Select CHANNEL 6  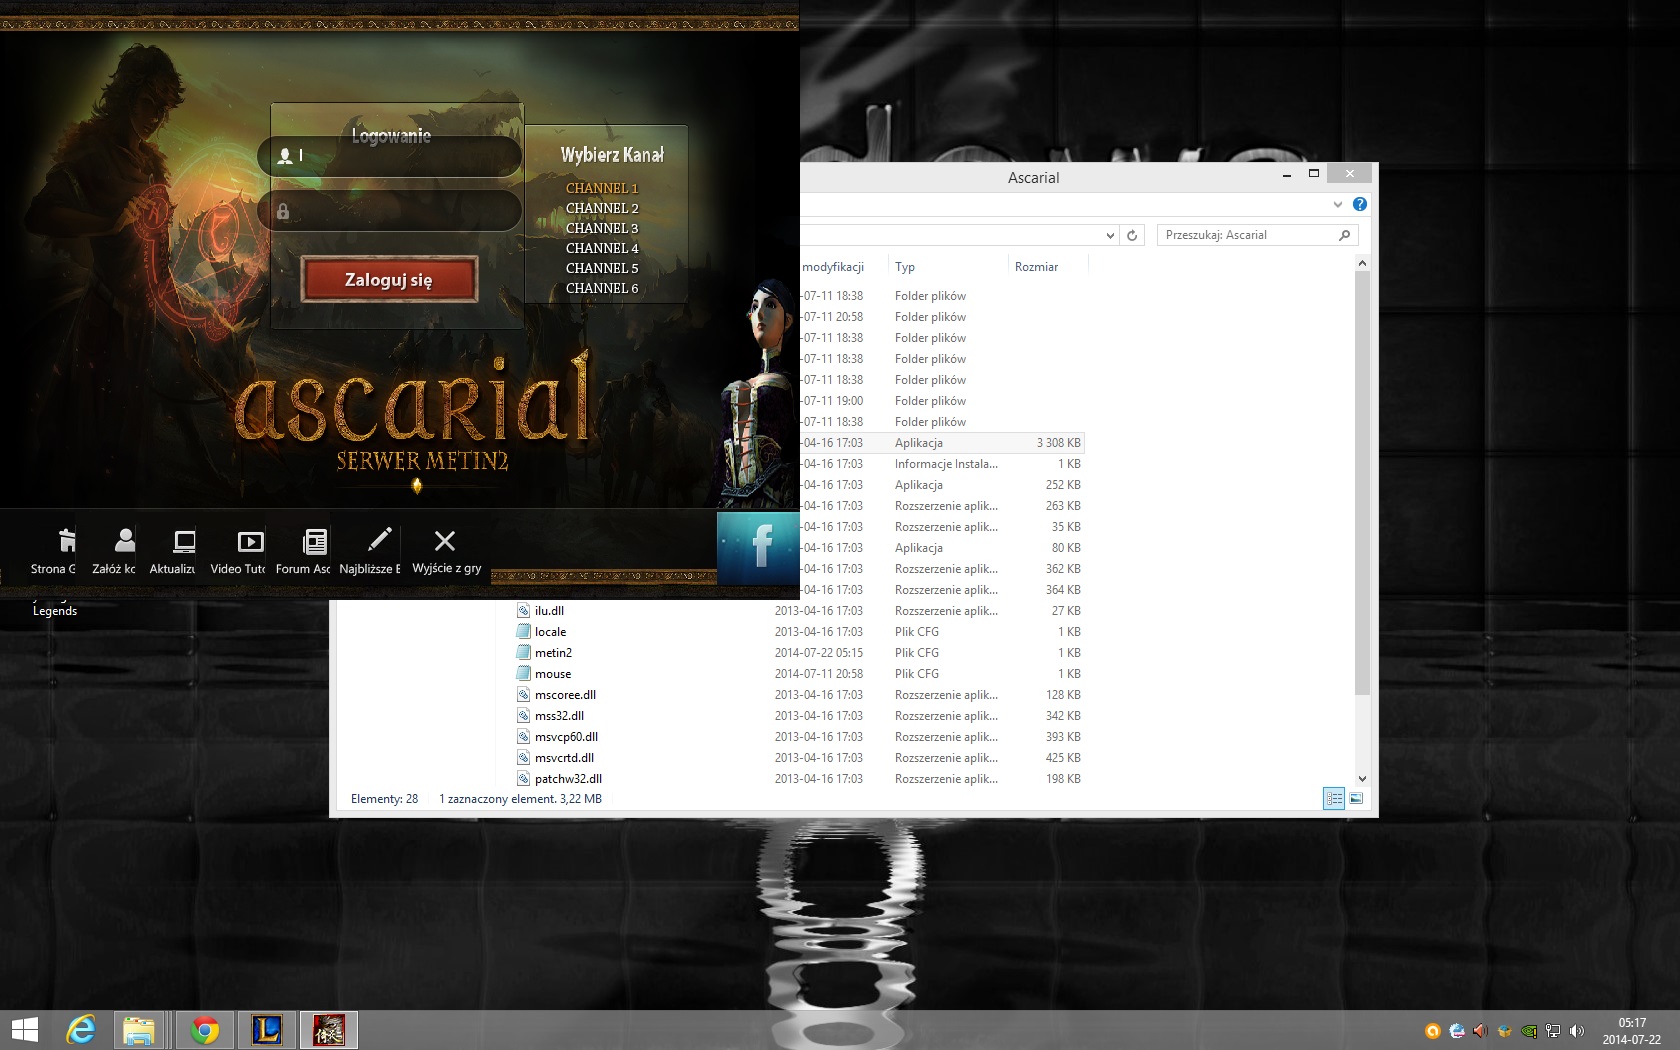click(x=601, y=288)
